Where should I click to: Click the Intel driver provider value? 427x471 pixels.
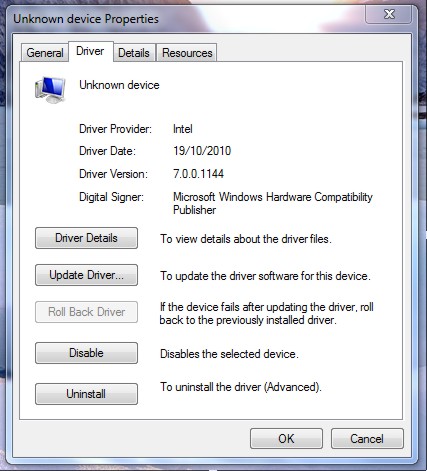tap(183, 129)
